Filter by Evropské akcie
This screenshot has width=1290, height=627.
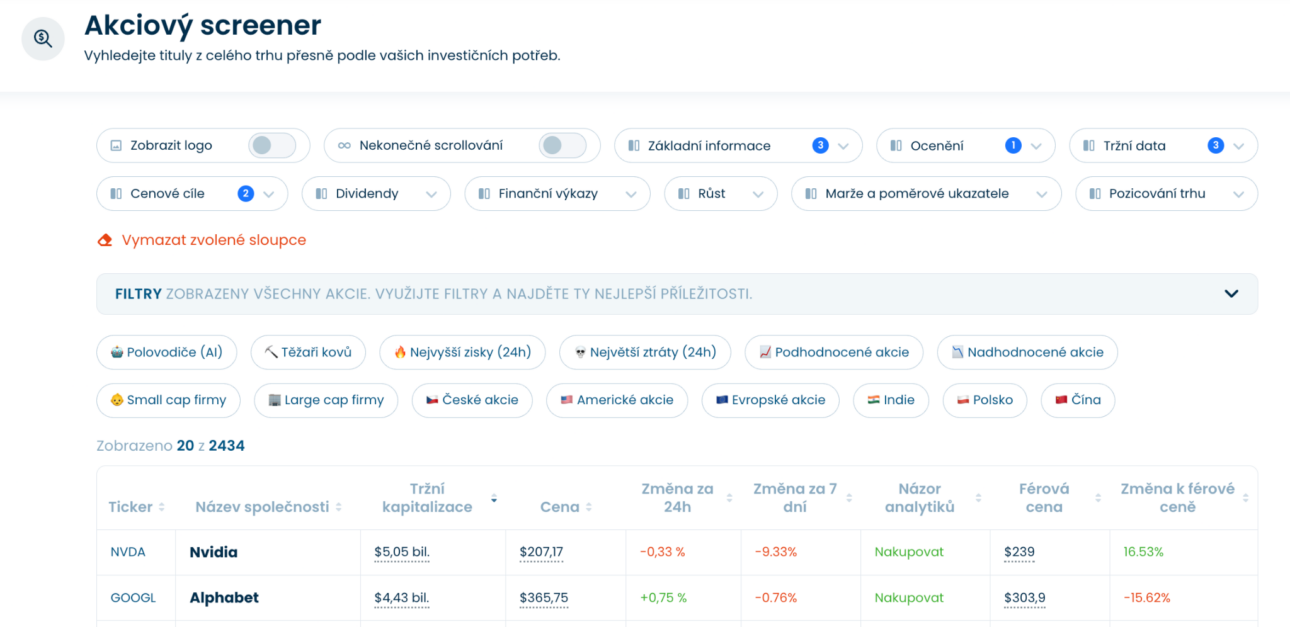coord(770,400)
